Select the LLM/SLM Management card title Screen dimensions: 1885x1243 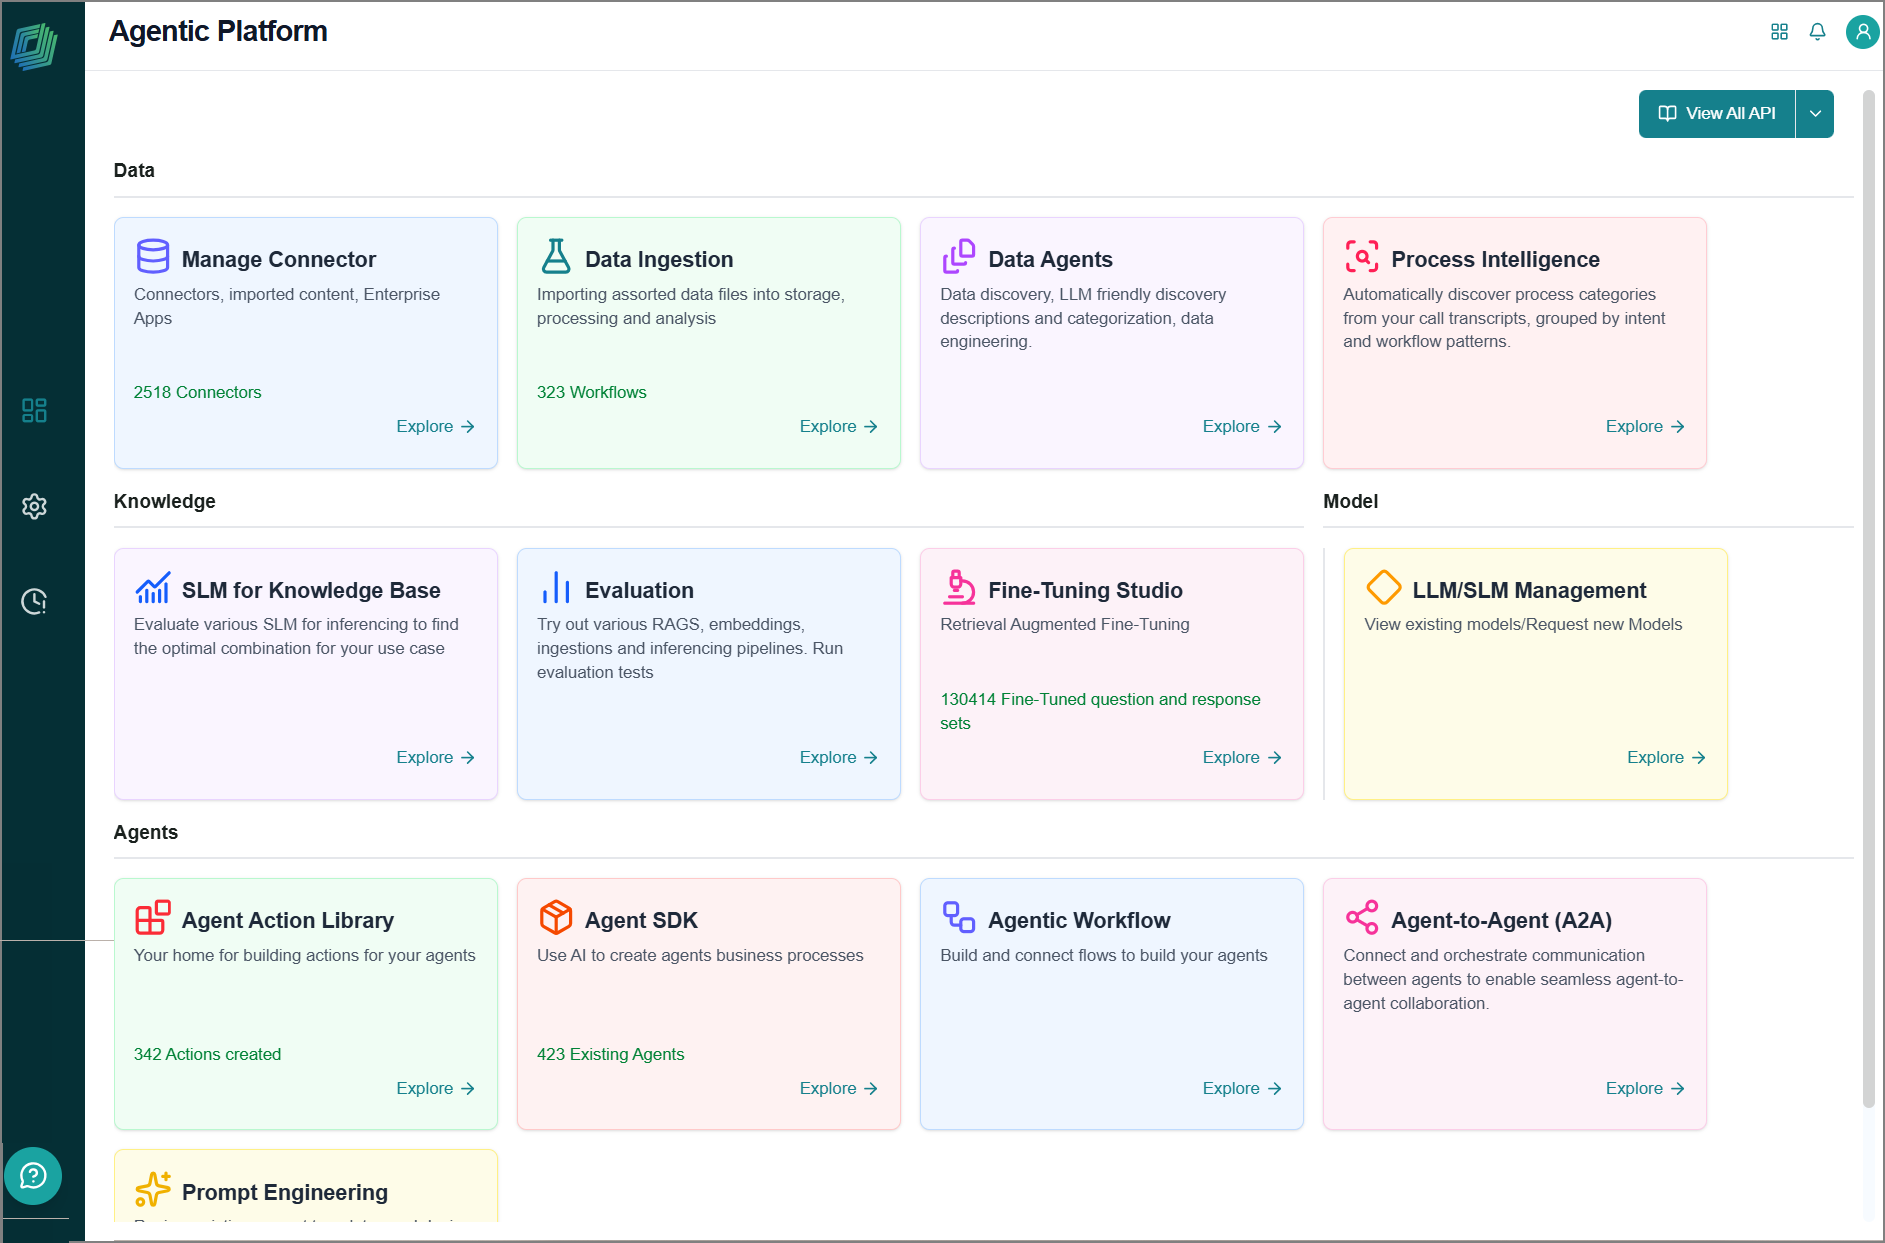(1529, 590)
